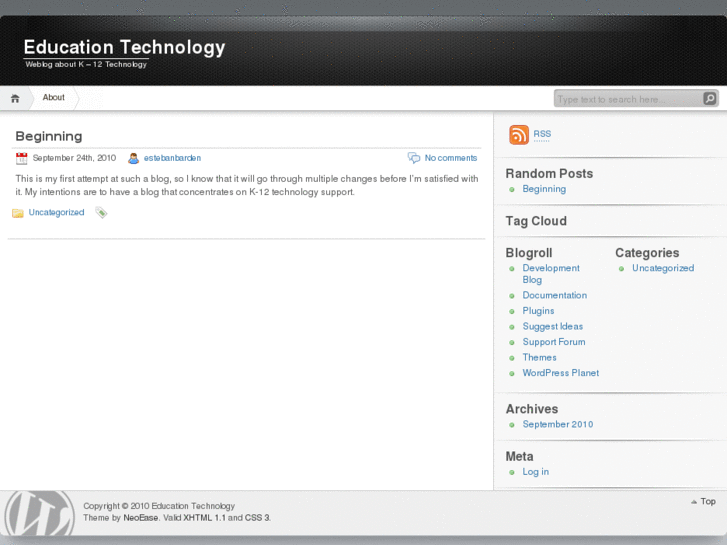Image resolution: width=727 pixels, height=545 pixels.
Task: Click the folder icon beside Uncategorized
Action: click(x=18, y=213)
